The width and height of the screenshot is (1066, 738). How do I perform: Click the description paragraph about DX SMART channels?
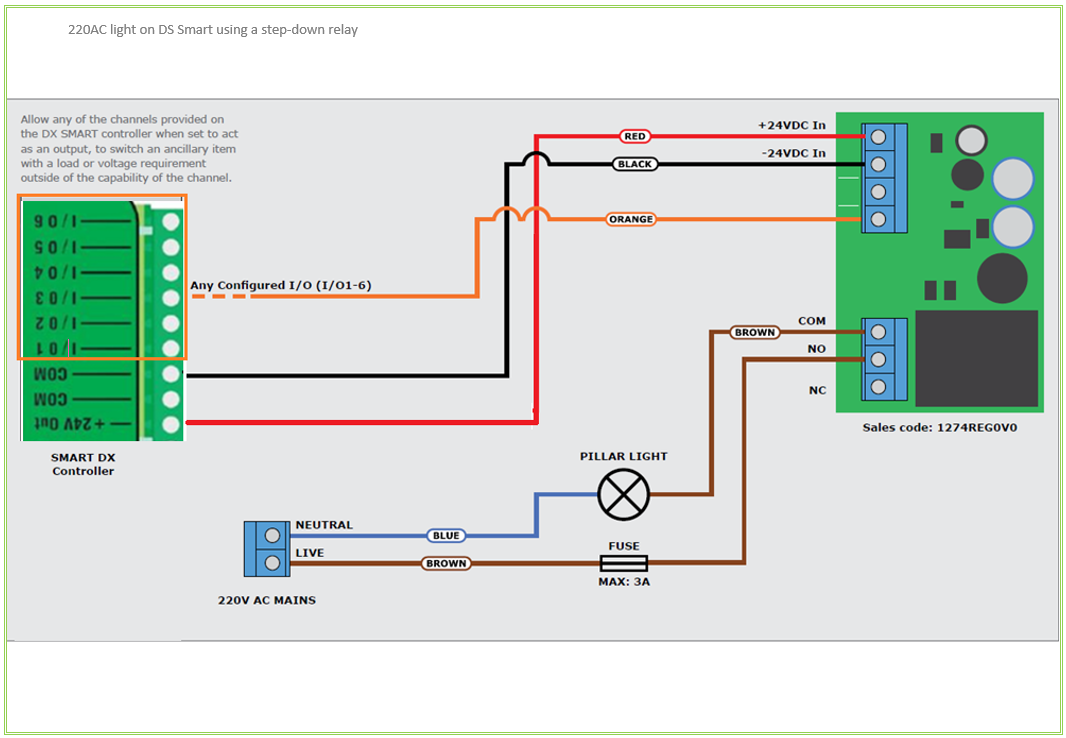(129, 148)
